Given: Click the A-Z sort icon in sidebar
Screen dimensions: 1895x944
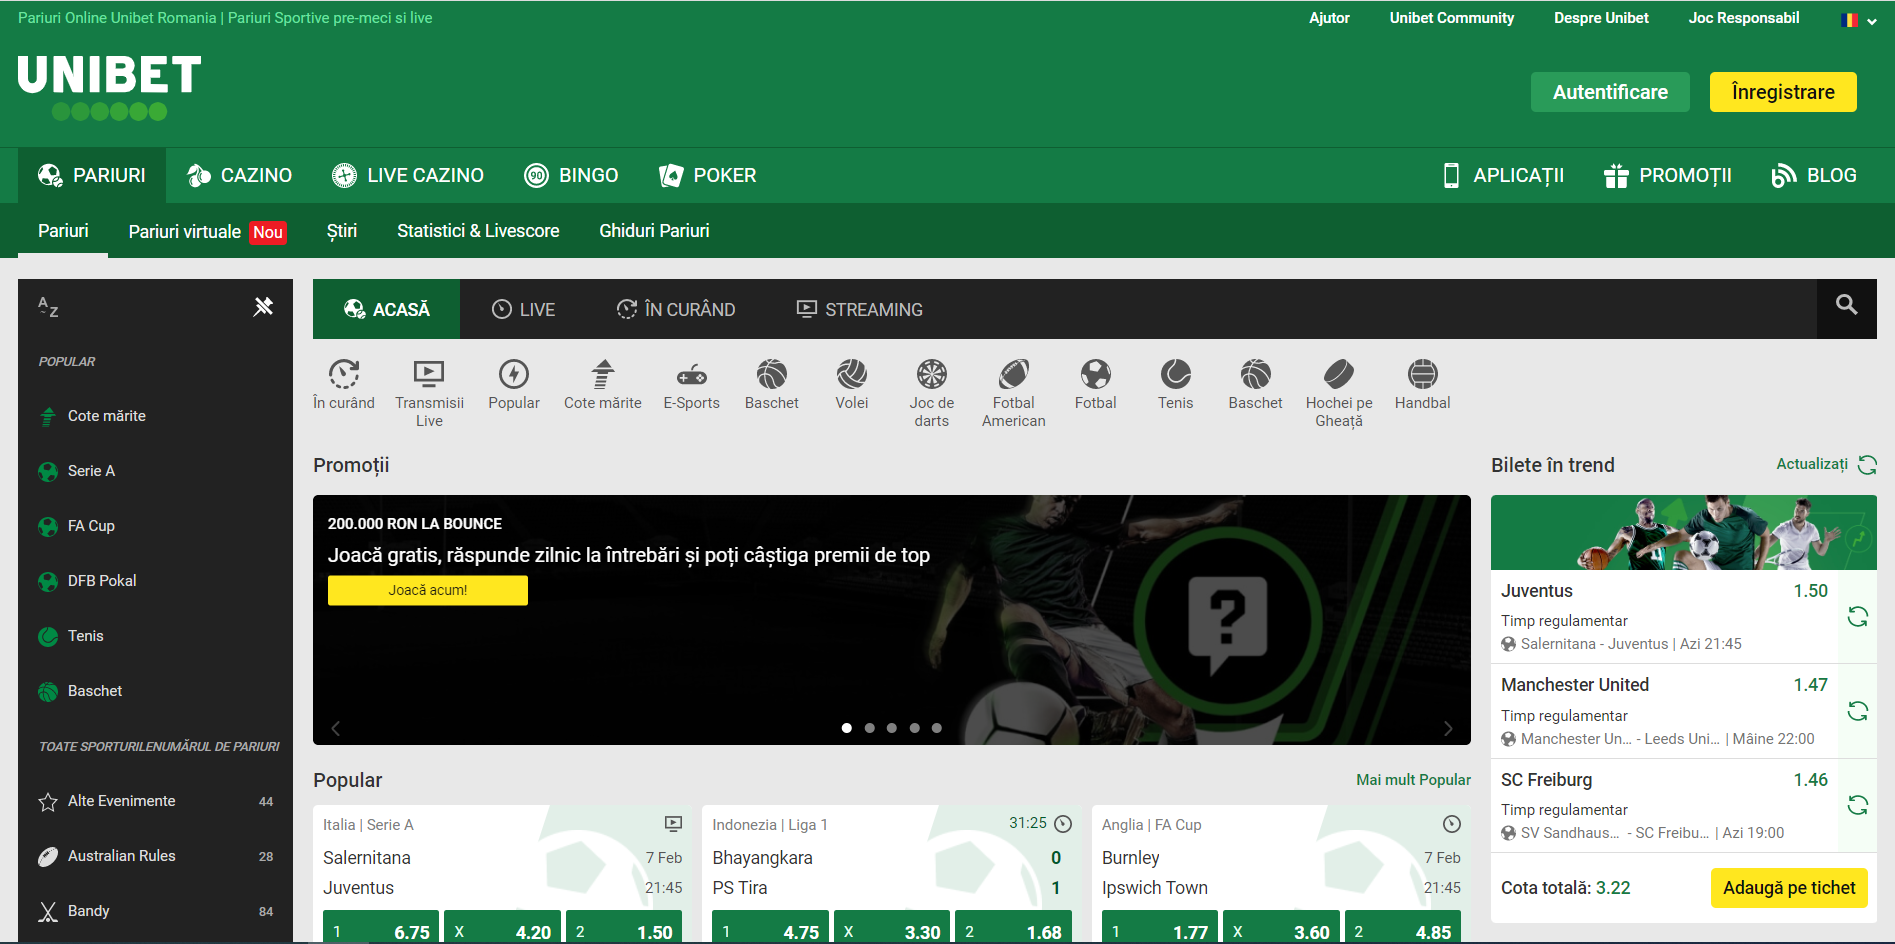Looking at the screenshot, I should point(48,307).
